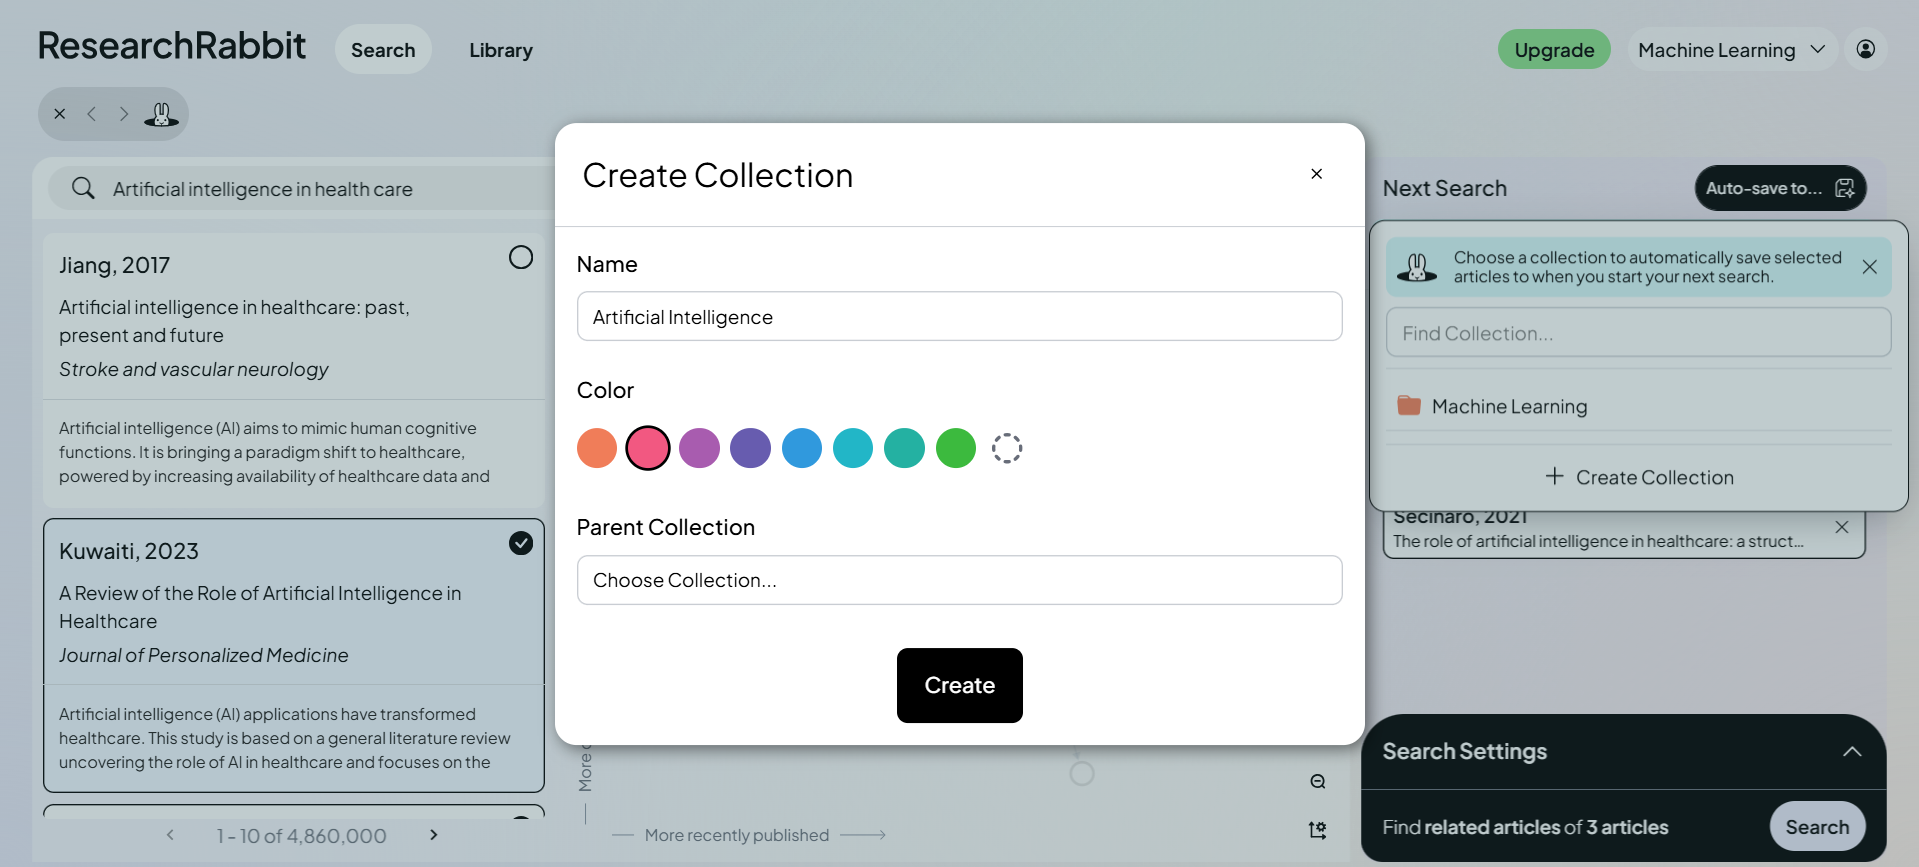
Task: Go back with the left chevron
Action: pos(92,114)
